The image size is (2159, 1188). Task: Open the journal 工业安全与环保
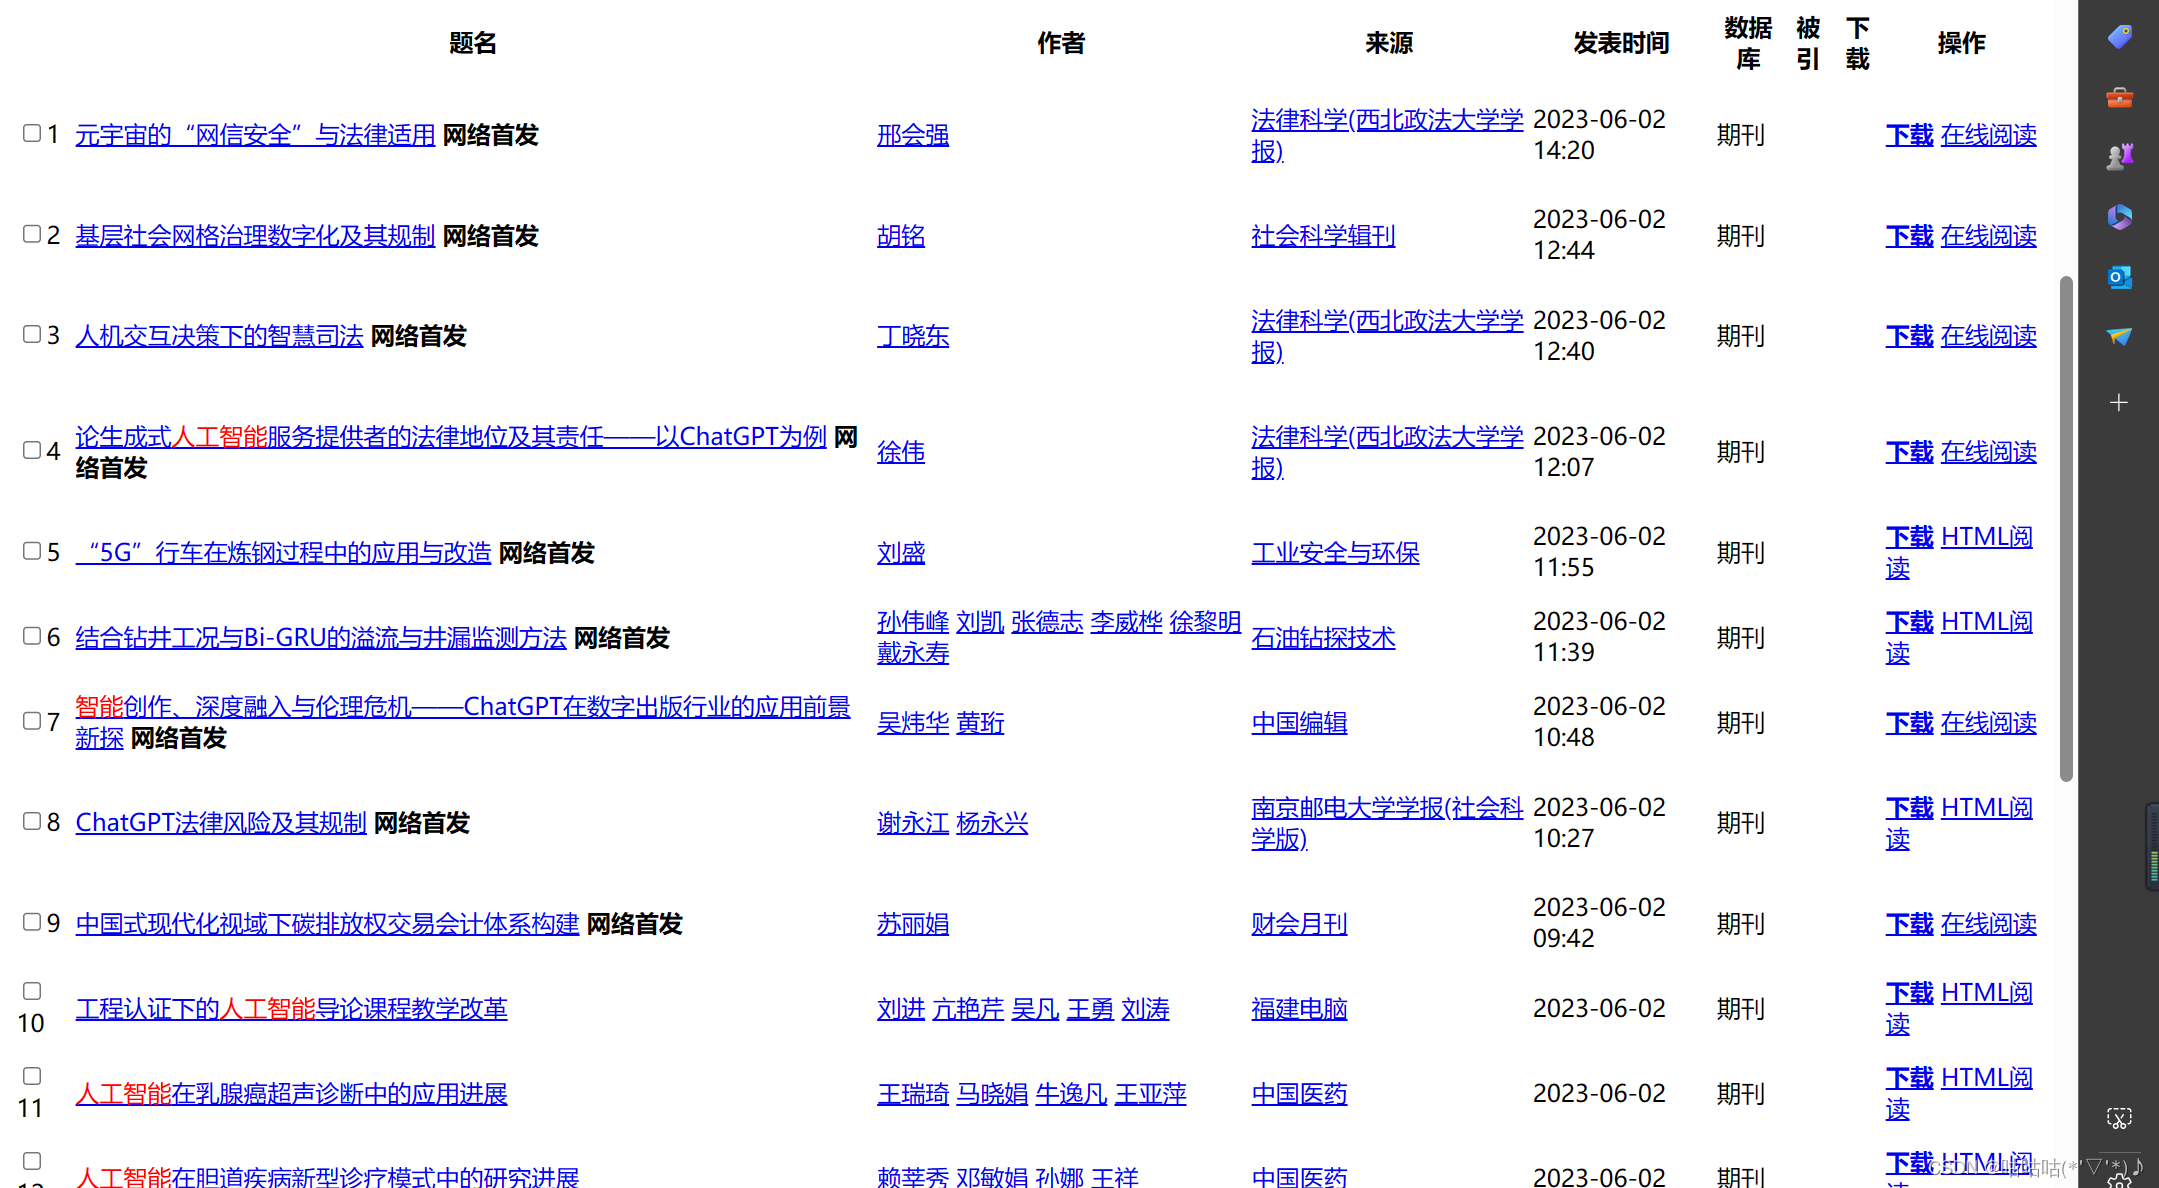1335,552
